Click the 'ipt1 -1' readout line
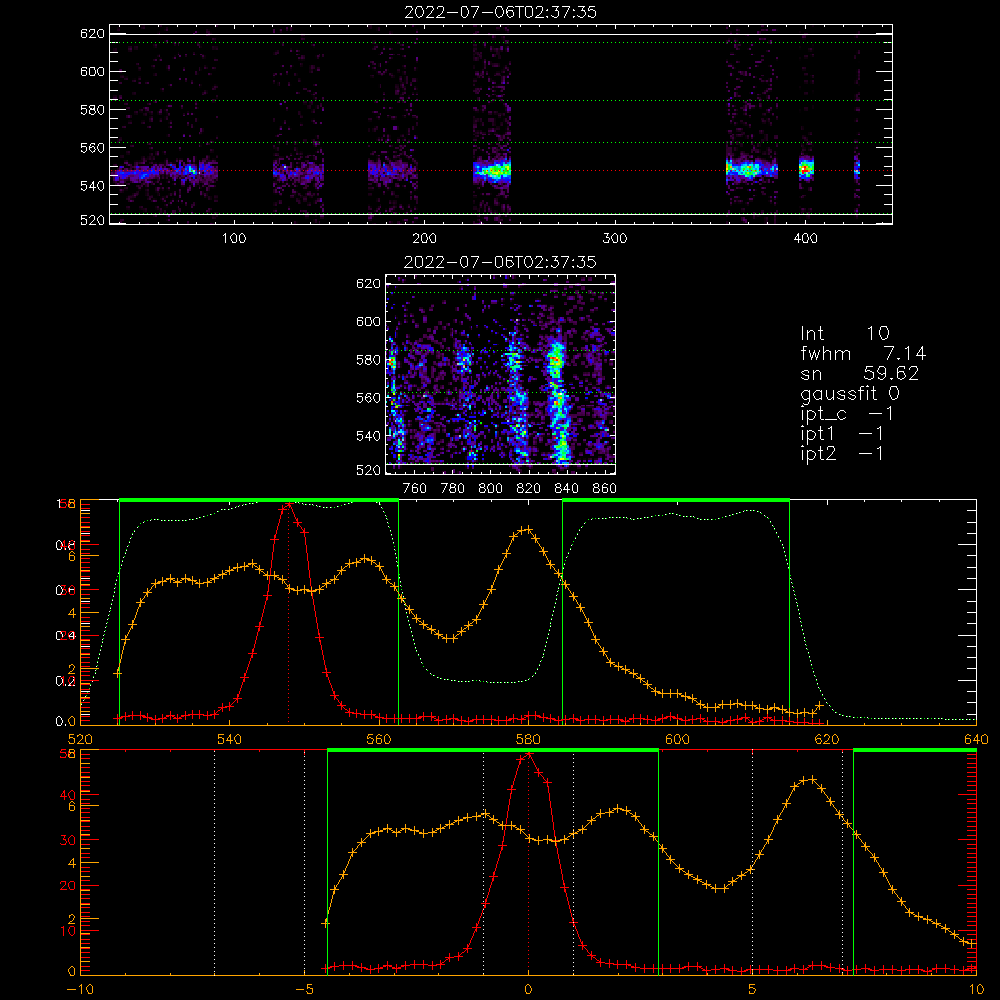The image size is (1000, 1000). (842, 434)
